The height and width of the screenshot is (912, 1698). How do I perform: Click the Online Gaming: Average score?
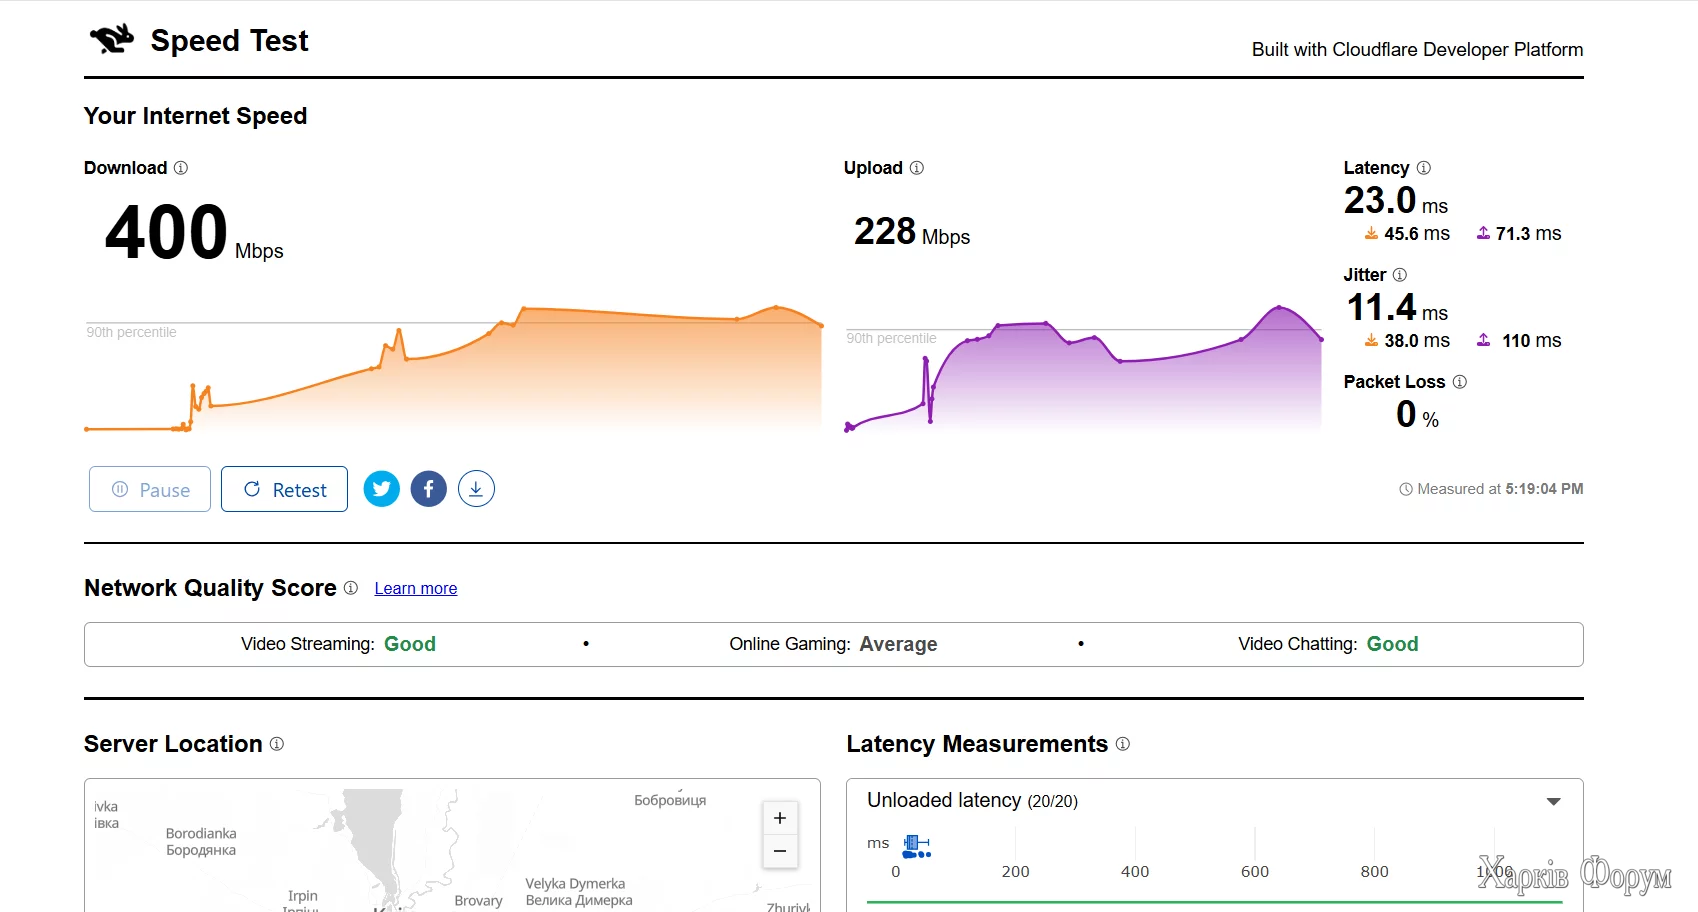point(833,644)
